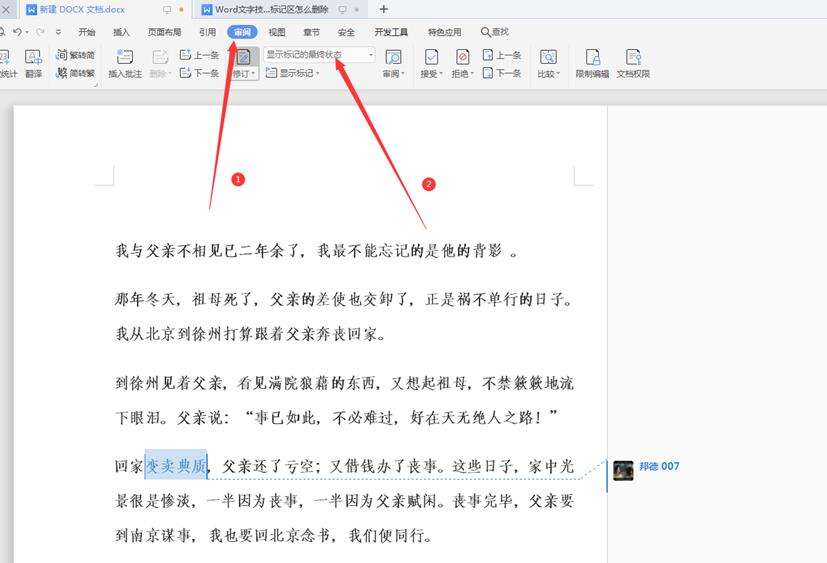Go to previous change (上一条) beside Reject
Image resolution: width=827 pixels, height=563 pixels.
(x=502, y=55)
